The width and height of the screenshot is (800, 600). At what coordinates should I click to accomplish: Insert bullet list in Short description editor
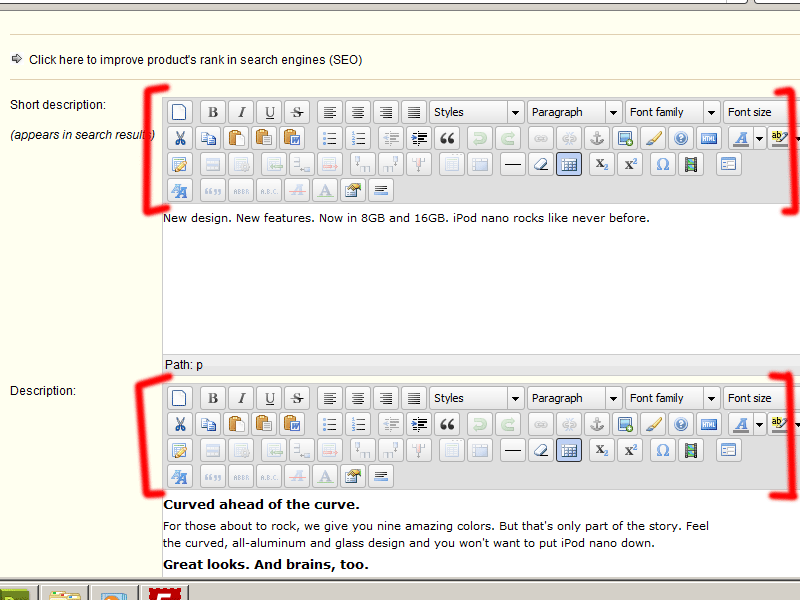(330, 138)
